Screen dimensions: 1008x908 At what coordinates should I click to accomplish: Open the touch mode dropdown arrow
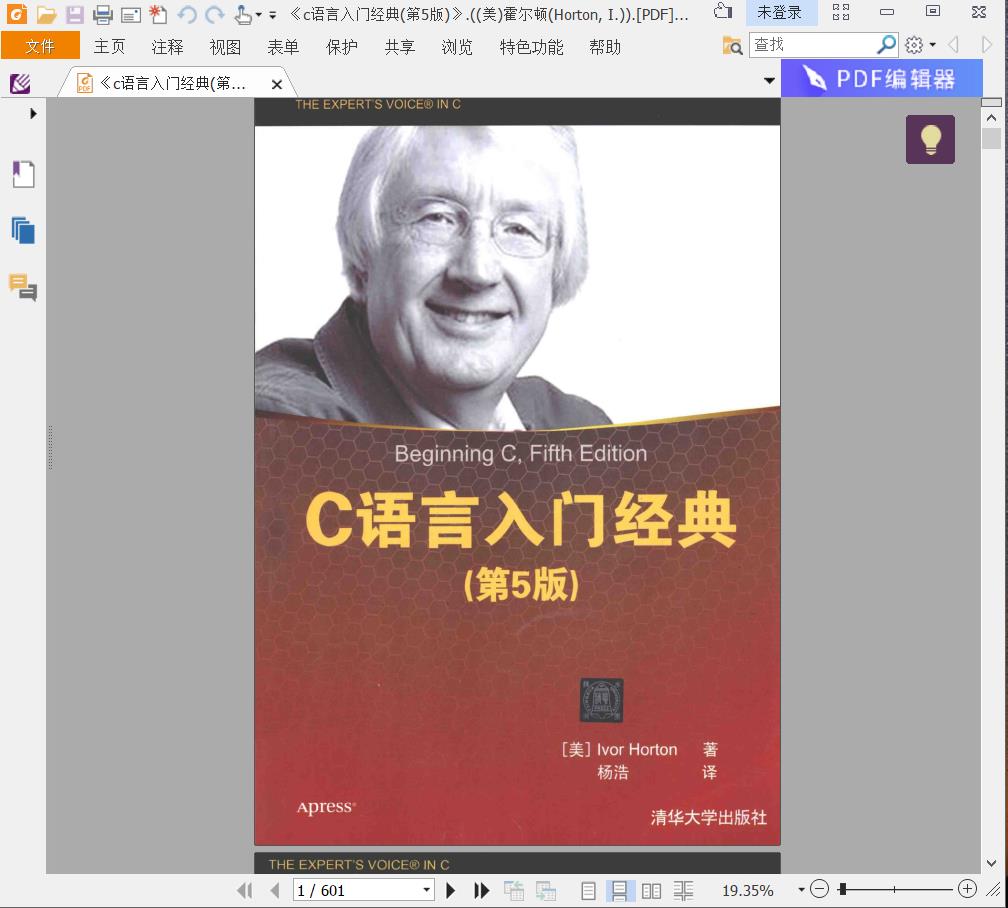click(258, 15)
